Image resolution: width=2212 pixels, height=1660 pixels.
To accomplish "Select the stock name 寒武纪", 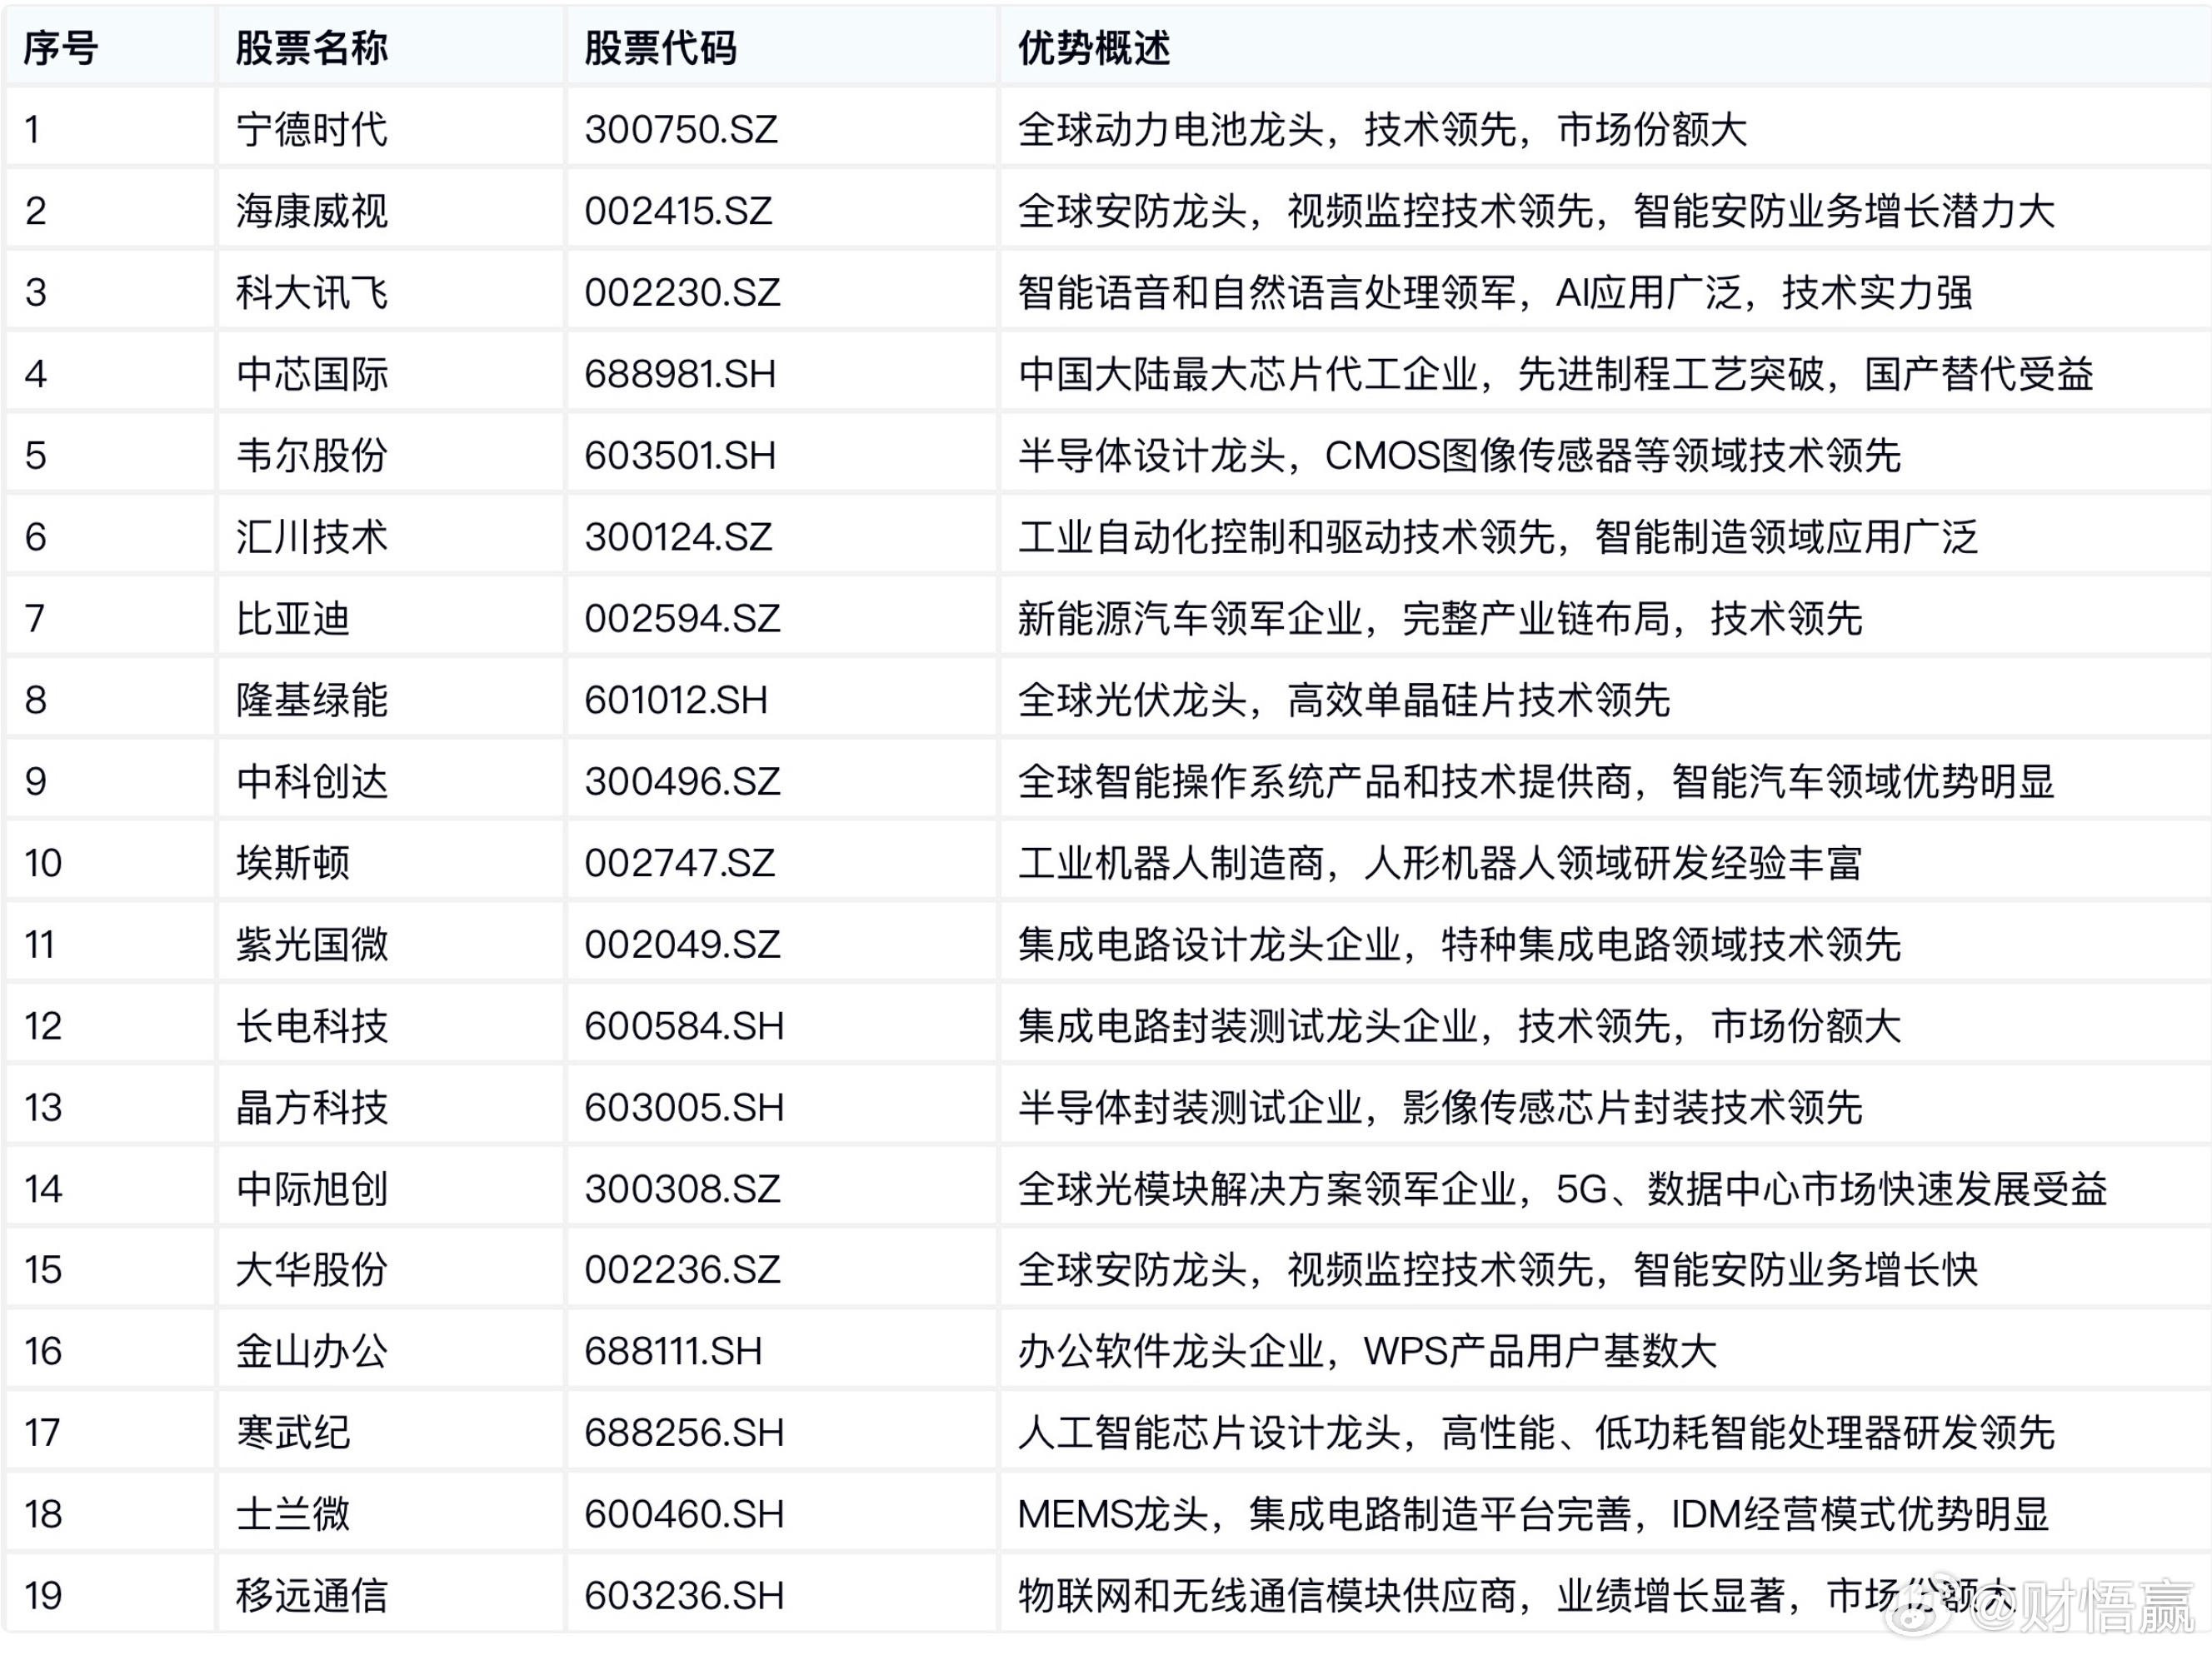I will tap(292, 1433).
